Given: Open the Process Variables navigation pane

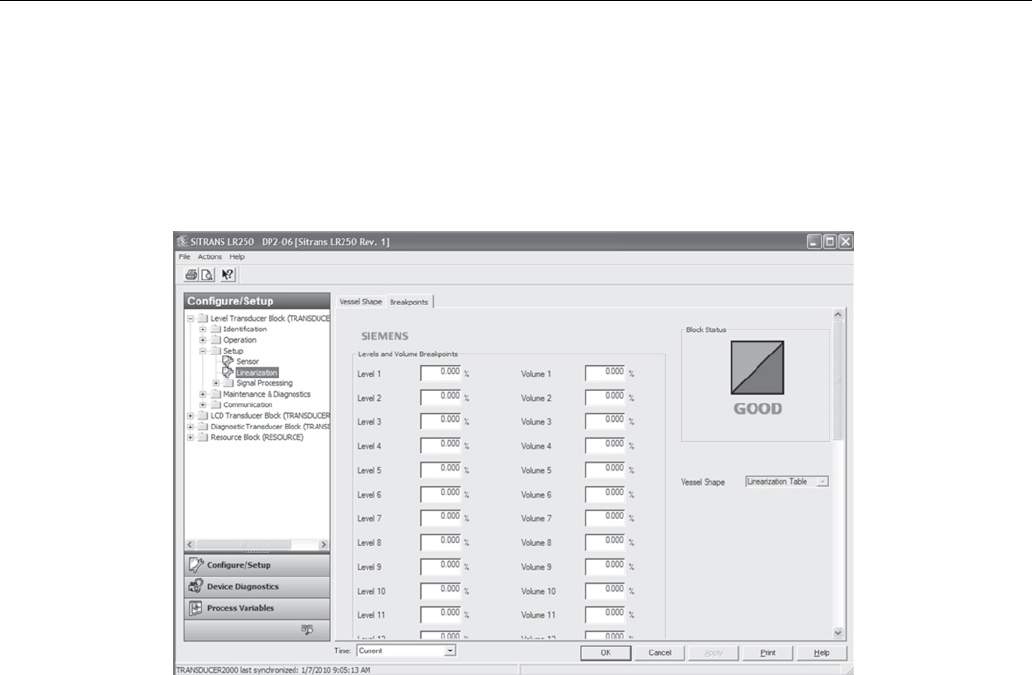Looking at the screenshot, I should [x=257, y=608].
